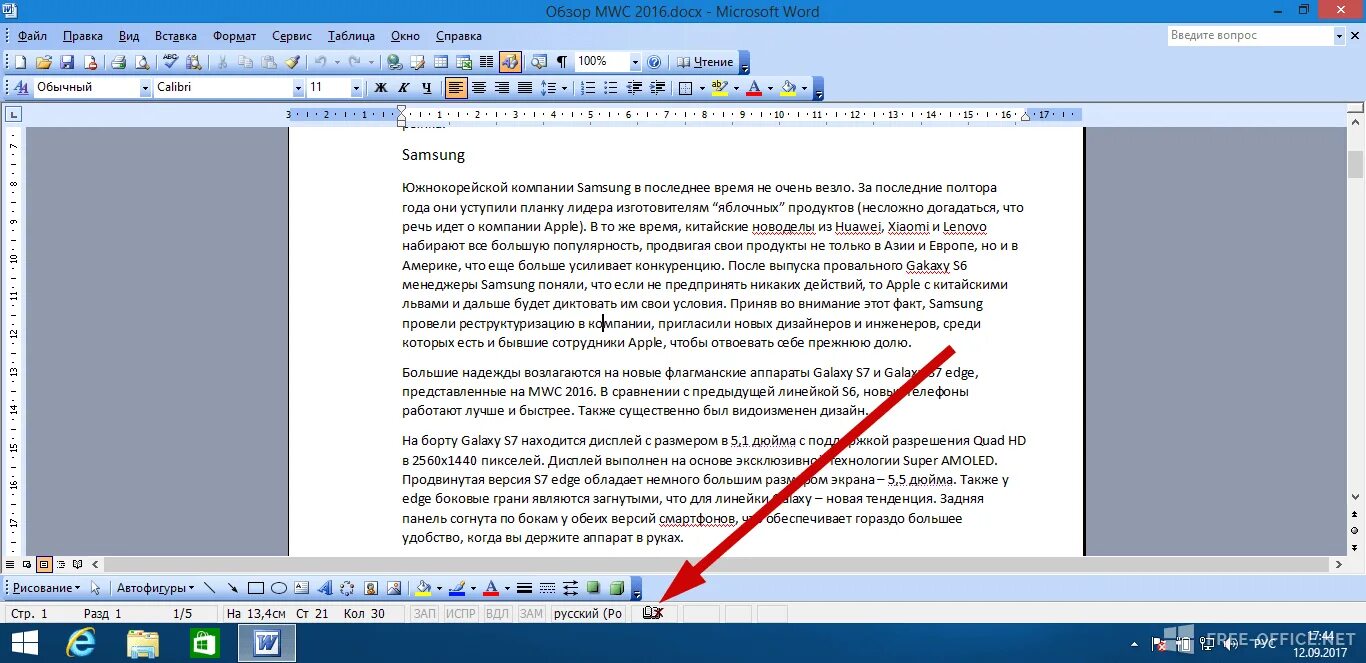Click the spelling status book icon
Screen dimensions: 1366x663
coord(653,613)
